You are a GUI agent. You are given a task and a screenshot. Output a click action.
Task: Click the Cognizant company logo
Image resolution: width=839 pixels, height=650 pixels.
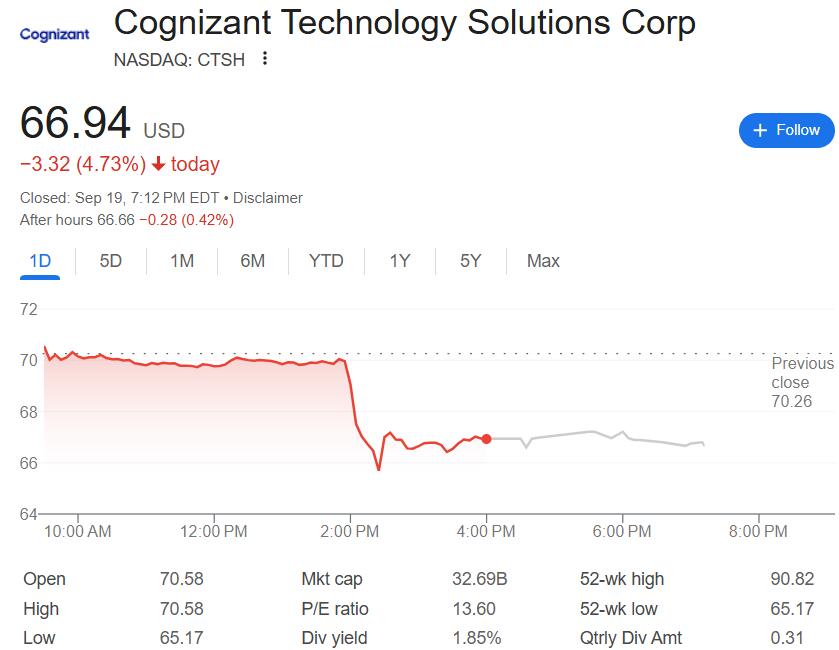[55, 34]
